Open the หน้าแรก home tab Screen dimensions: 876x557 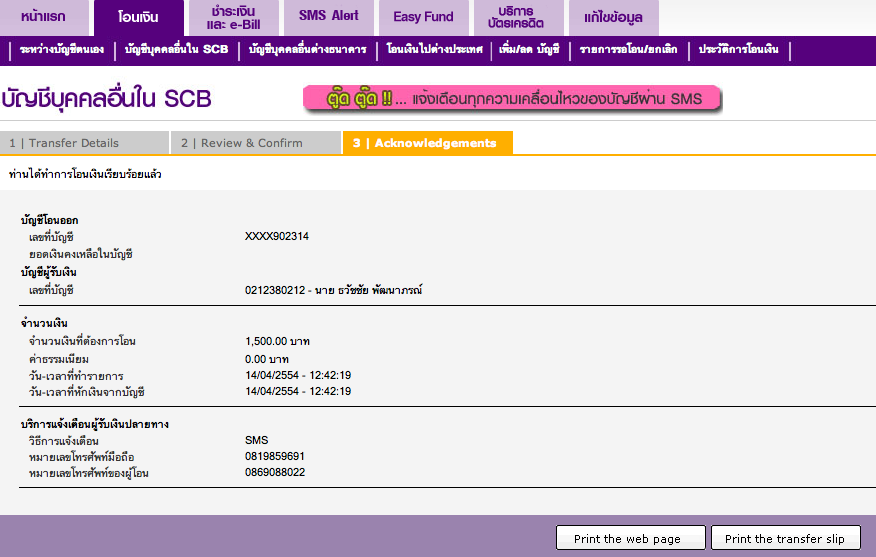pos(44,17)
